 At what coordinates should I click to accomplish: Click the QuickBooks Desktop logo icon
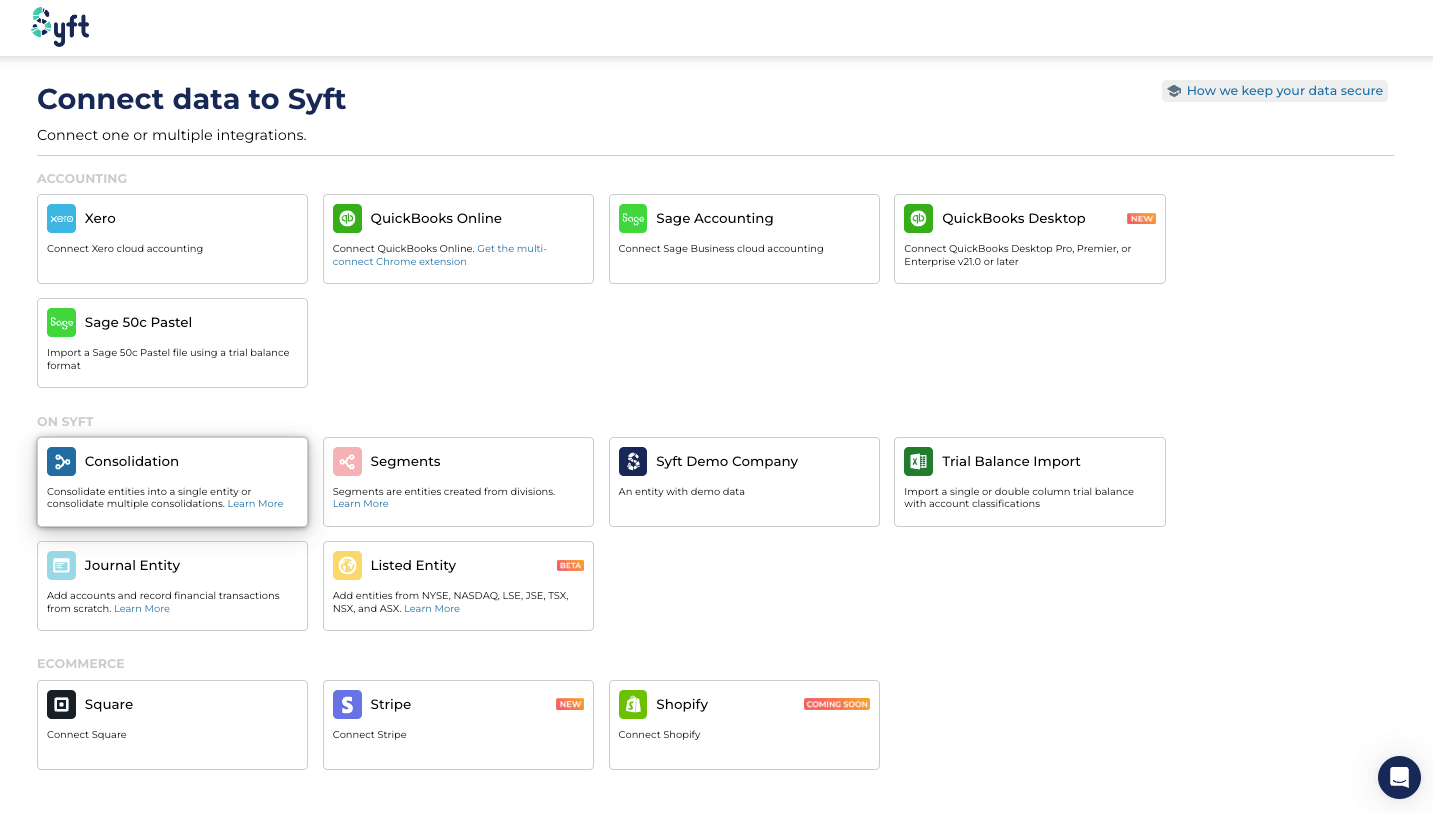pos(918,218)
